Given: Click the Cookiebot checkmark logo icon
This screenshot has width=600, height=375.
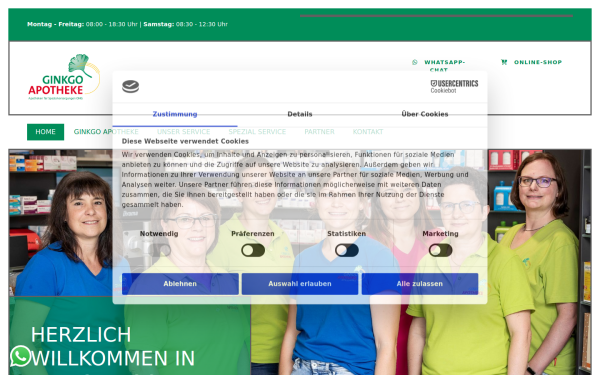Looking at the screenshot, I should [x=130, y=86].
